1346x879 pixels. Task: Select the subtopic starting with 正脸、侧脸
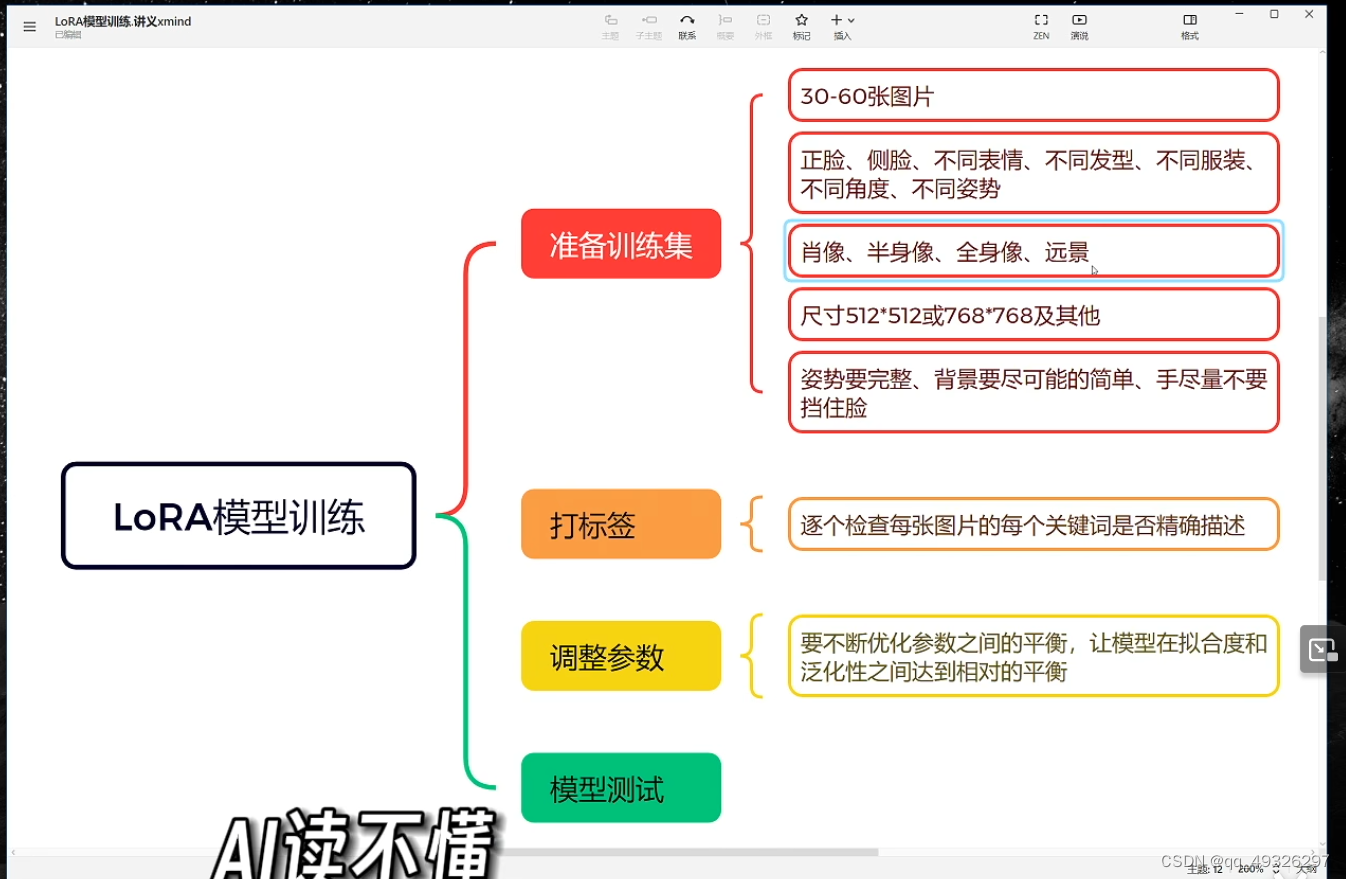[x=1033, y=173]
